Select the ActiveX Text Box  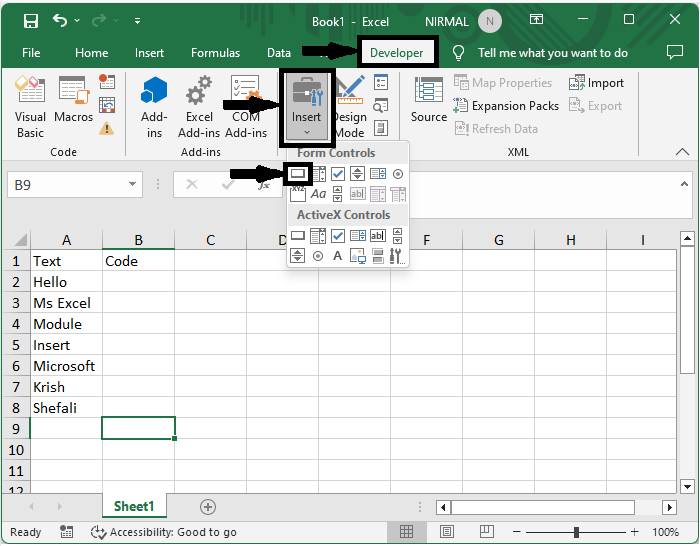click(x=378, y=236)
